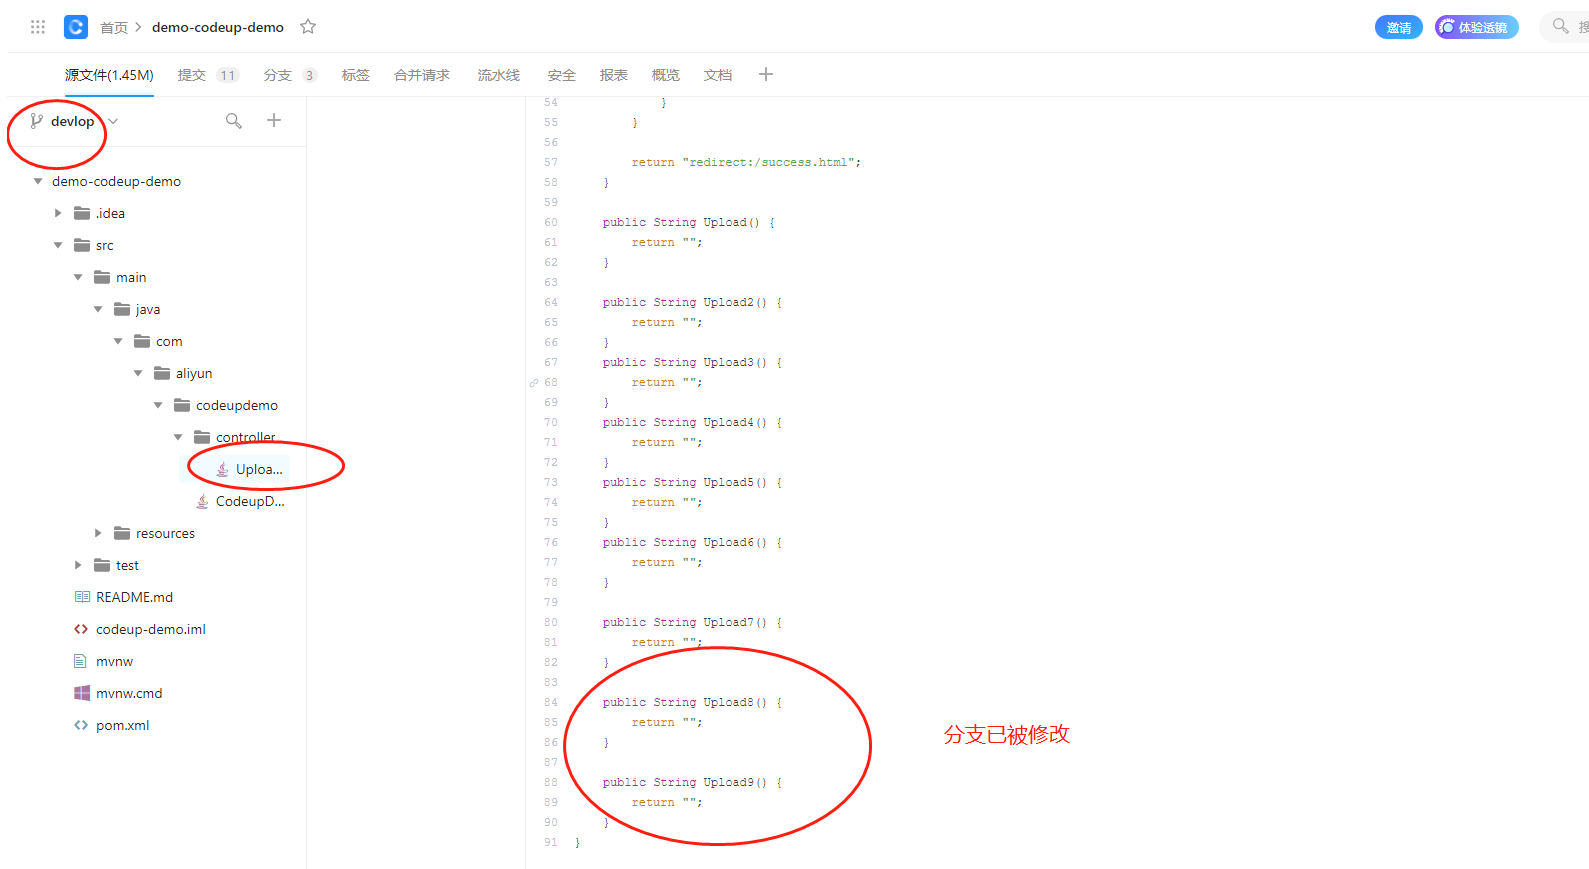Click the Codeup logo icon
The width and height of the screenshot is (1589, 869).
point(76,27)
